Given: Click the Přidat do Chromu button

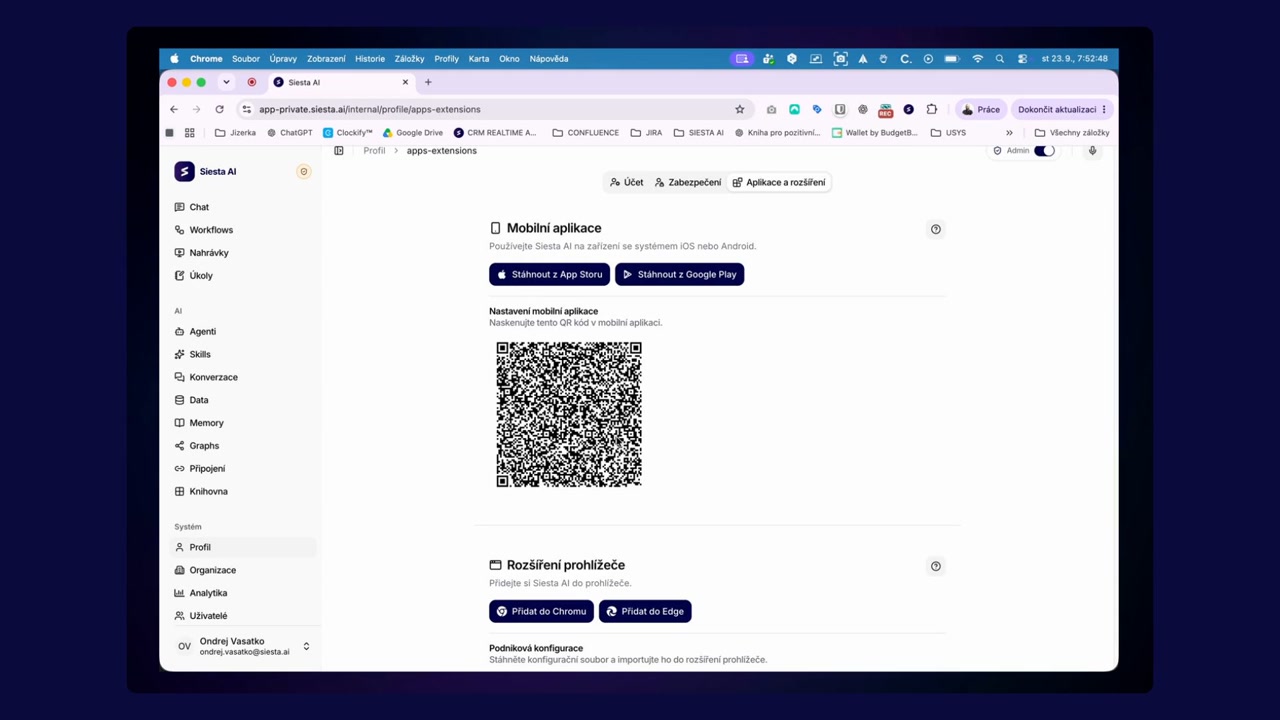Looking at the screenshot, I should (541, 611).
